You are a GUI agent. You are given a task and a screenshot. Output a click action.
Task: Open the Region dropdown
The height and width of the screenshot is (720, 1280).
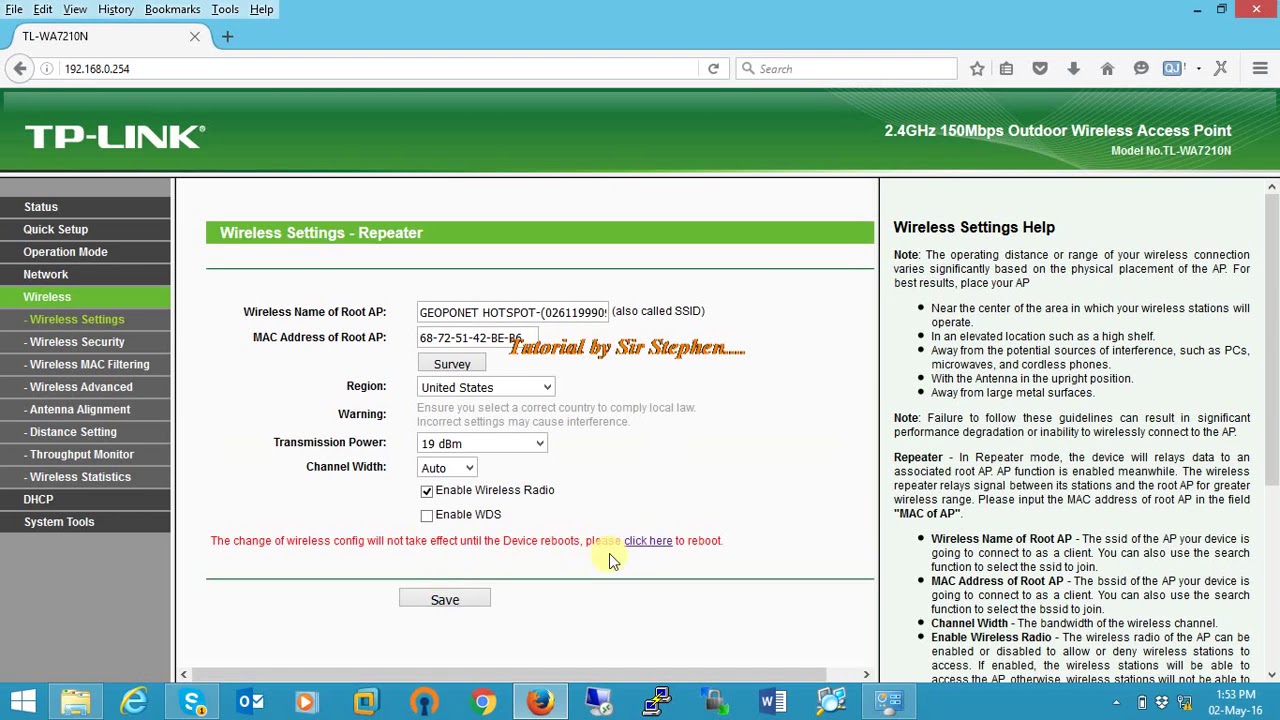tap(486, 387)
